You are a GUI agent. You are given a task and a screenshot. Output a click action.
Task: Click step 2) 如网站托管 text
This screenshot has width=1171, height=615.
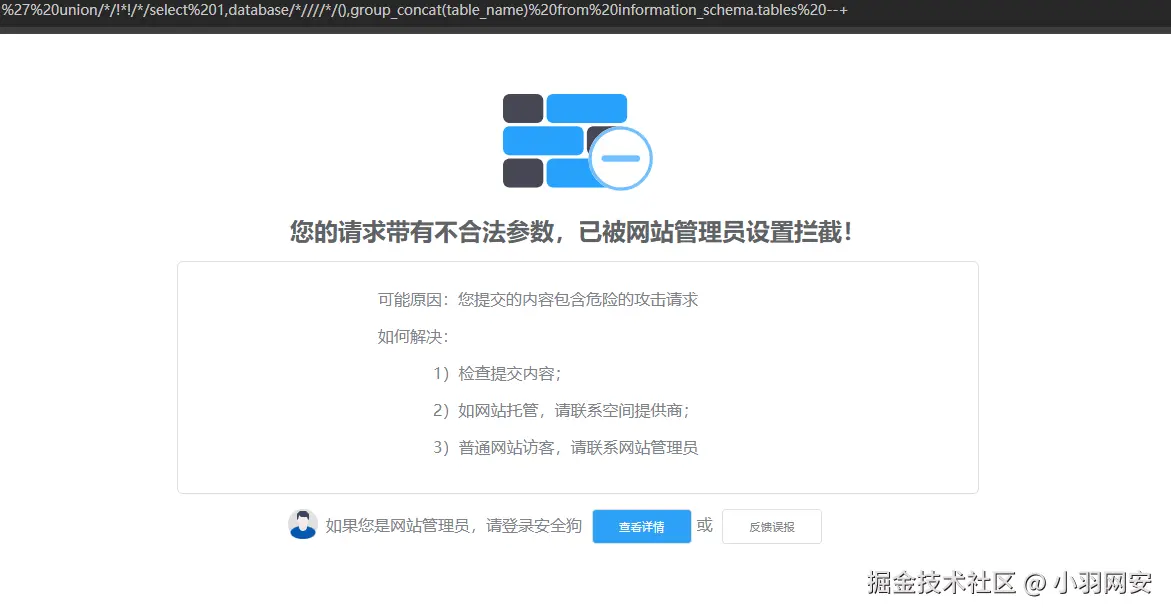[x=562, y=410]
